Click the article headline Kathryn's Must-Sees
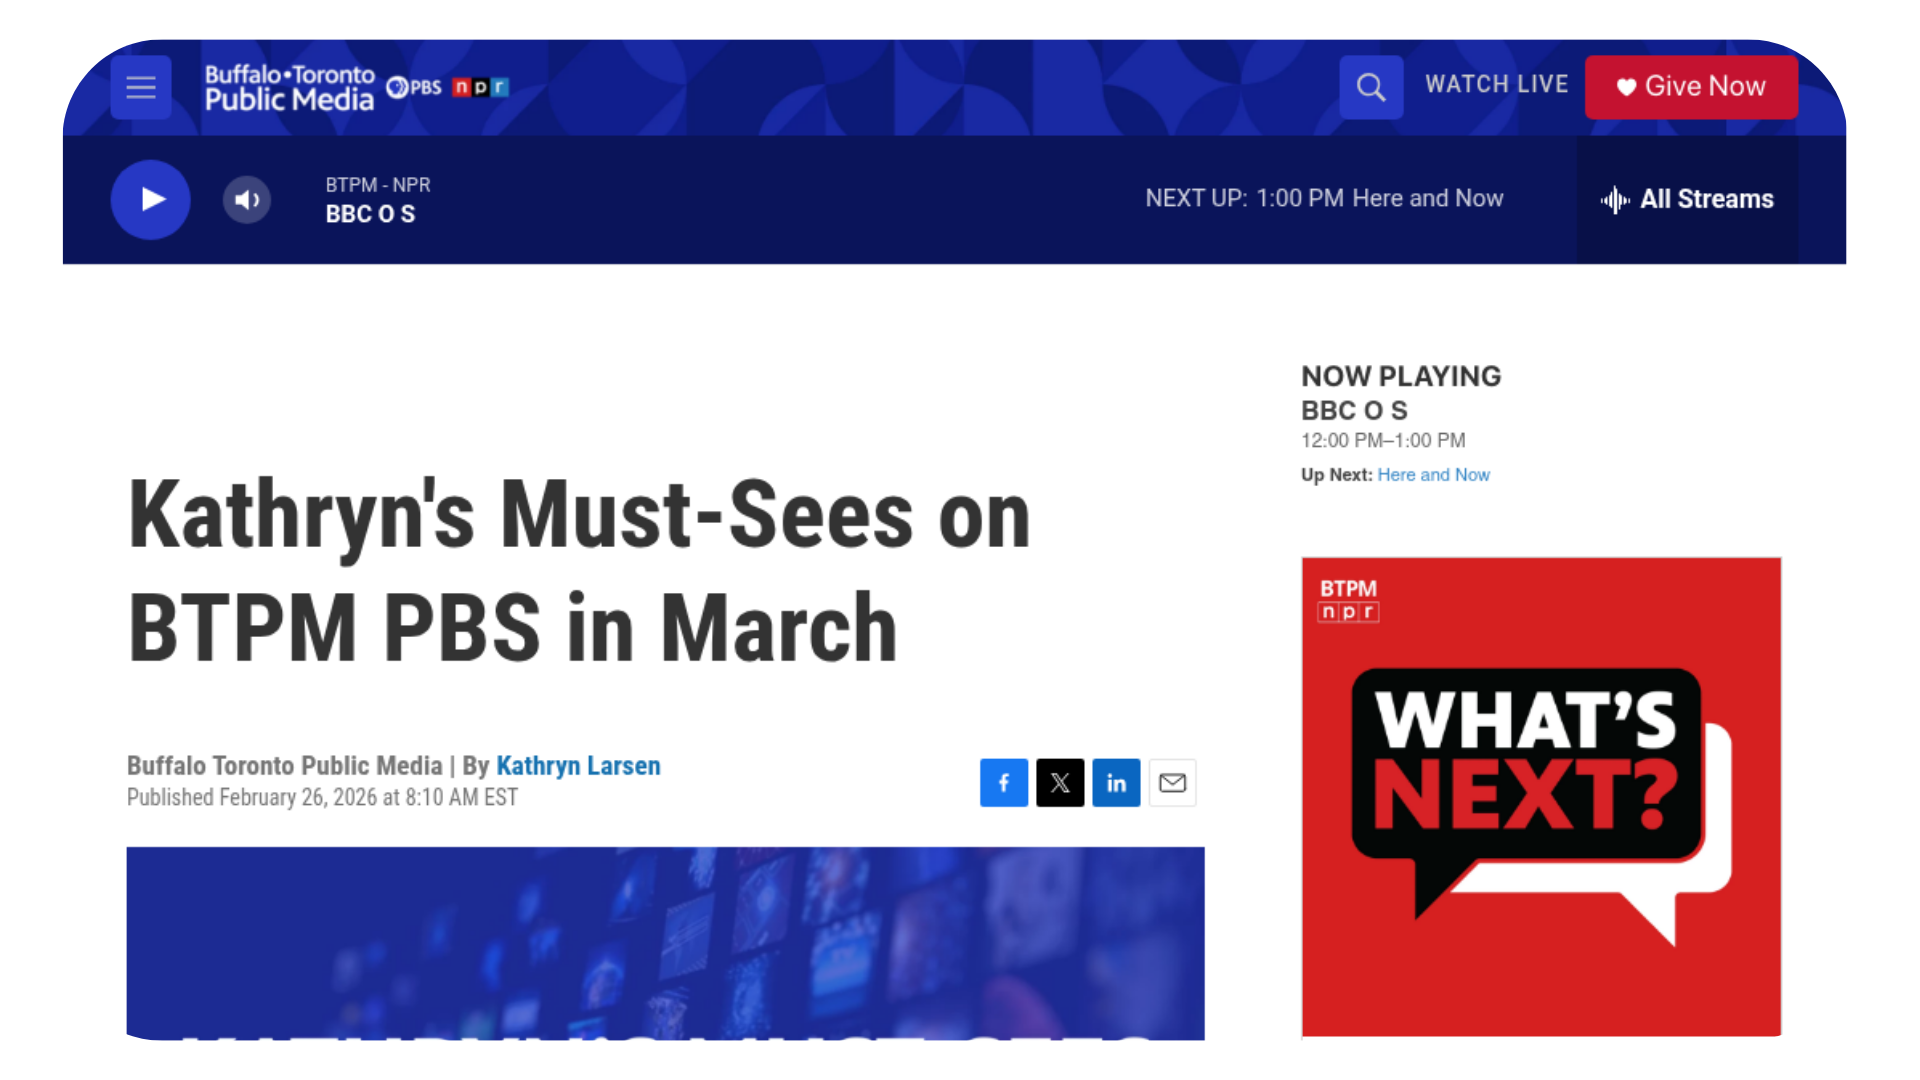 (578, 570)
